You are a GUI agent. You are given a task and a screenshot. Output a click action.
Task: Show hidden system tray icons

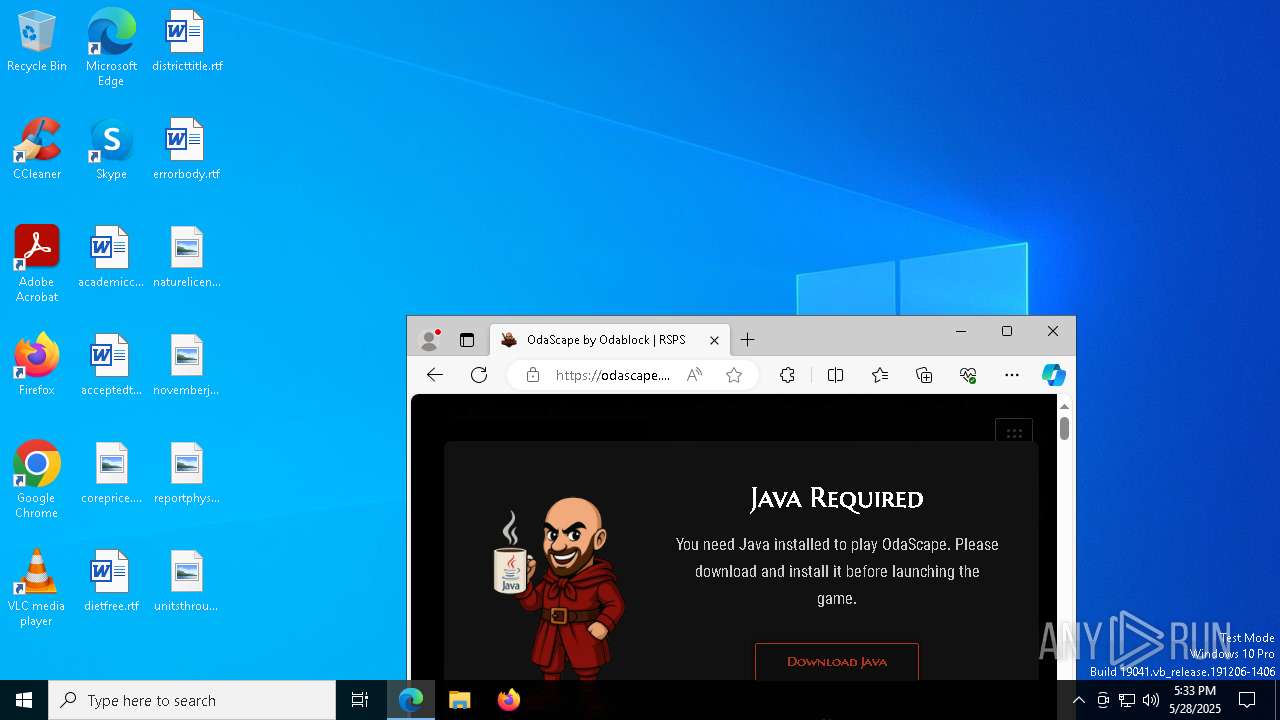pos(1078,700)
